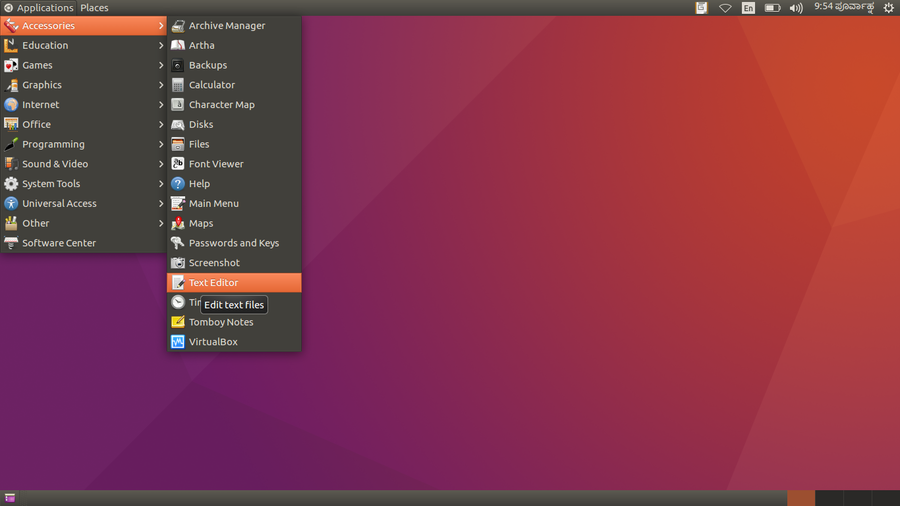Click the Disks application icon

(x=178, y=125)
